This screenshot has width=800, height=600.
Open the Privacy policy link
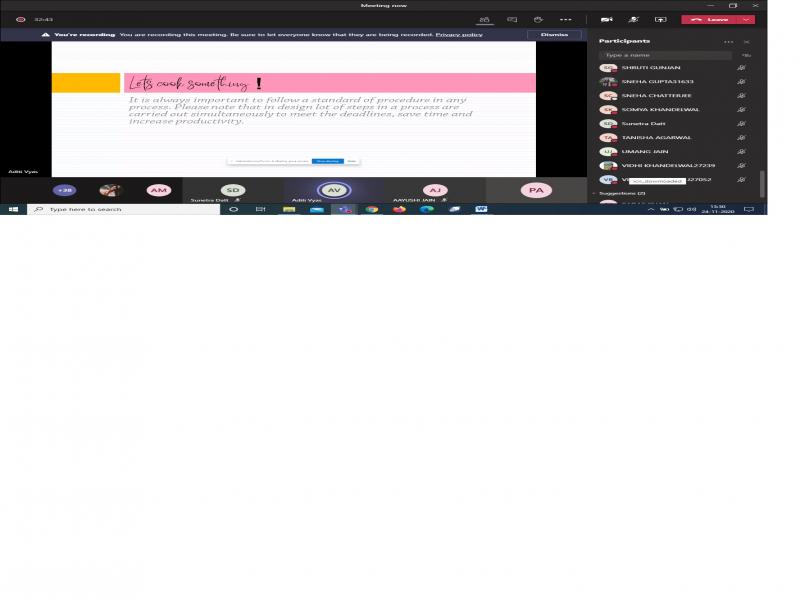pyautogui.click(x=459, y=34)
